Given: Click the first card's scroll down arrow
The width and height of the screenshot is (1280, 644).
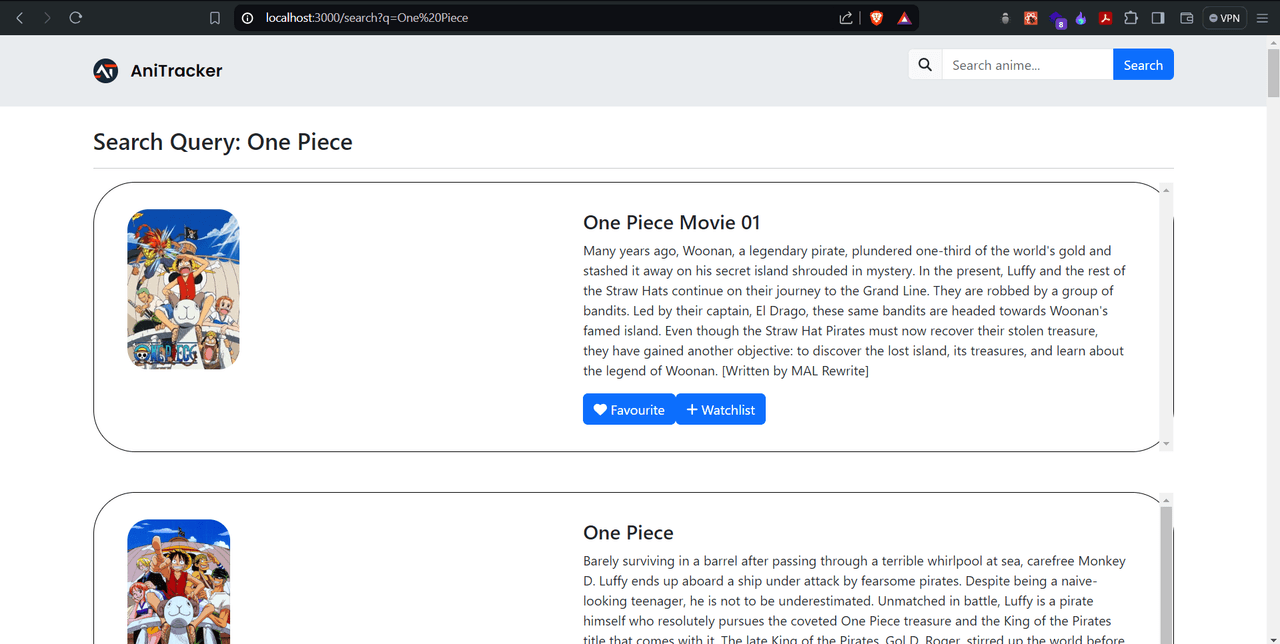Looking at the screenshot, I should (1166, 443).
